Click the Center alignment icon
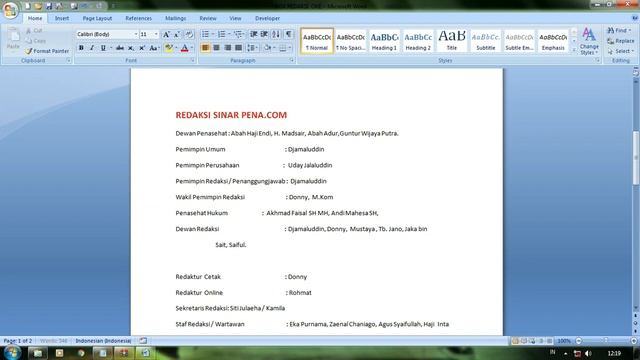Viewport: 640px width, 360px height. 216,48
